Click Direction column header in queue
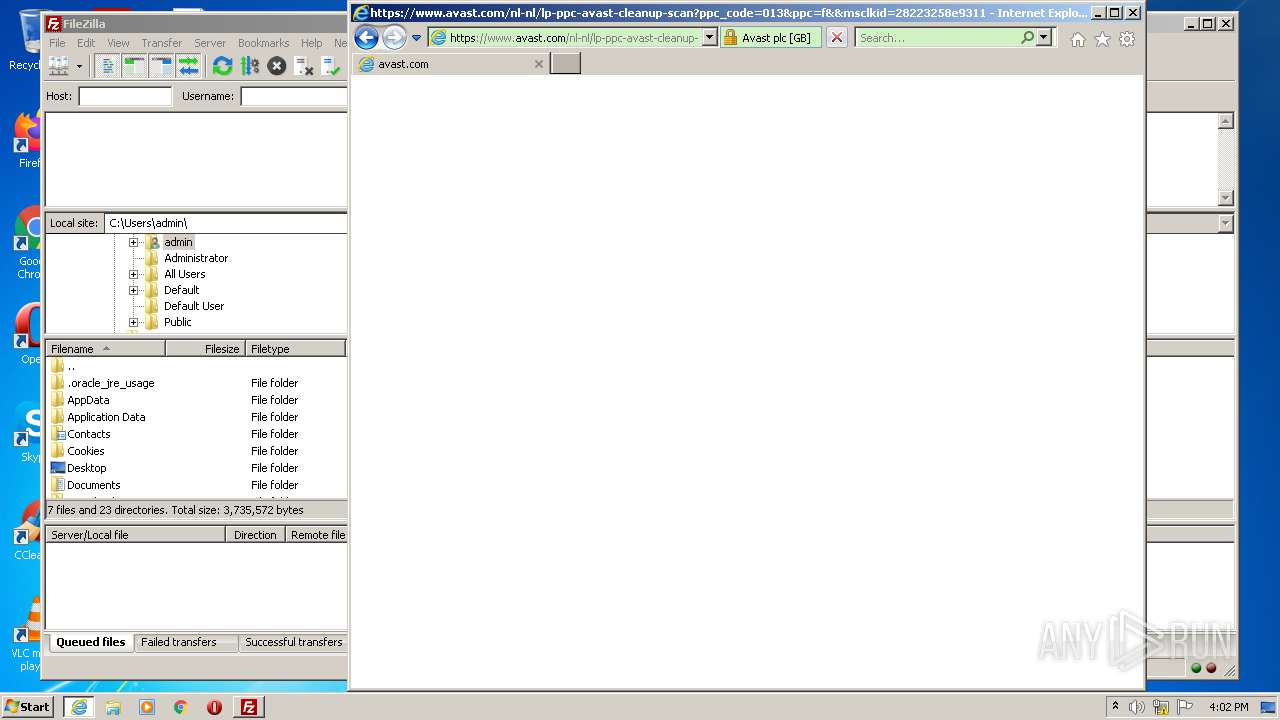1280x720 pixels. pos(255,535)
